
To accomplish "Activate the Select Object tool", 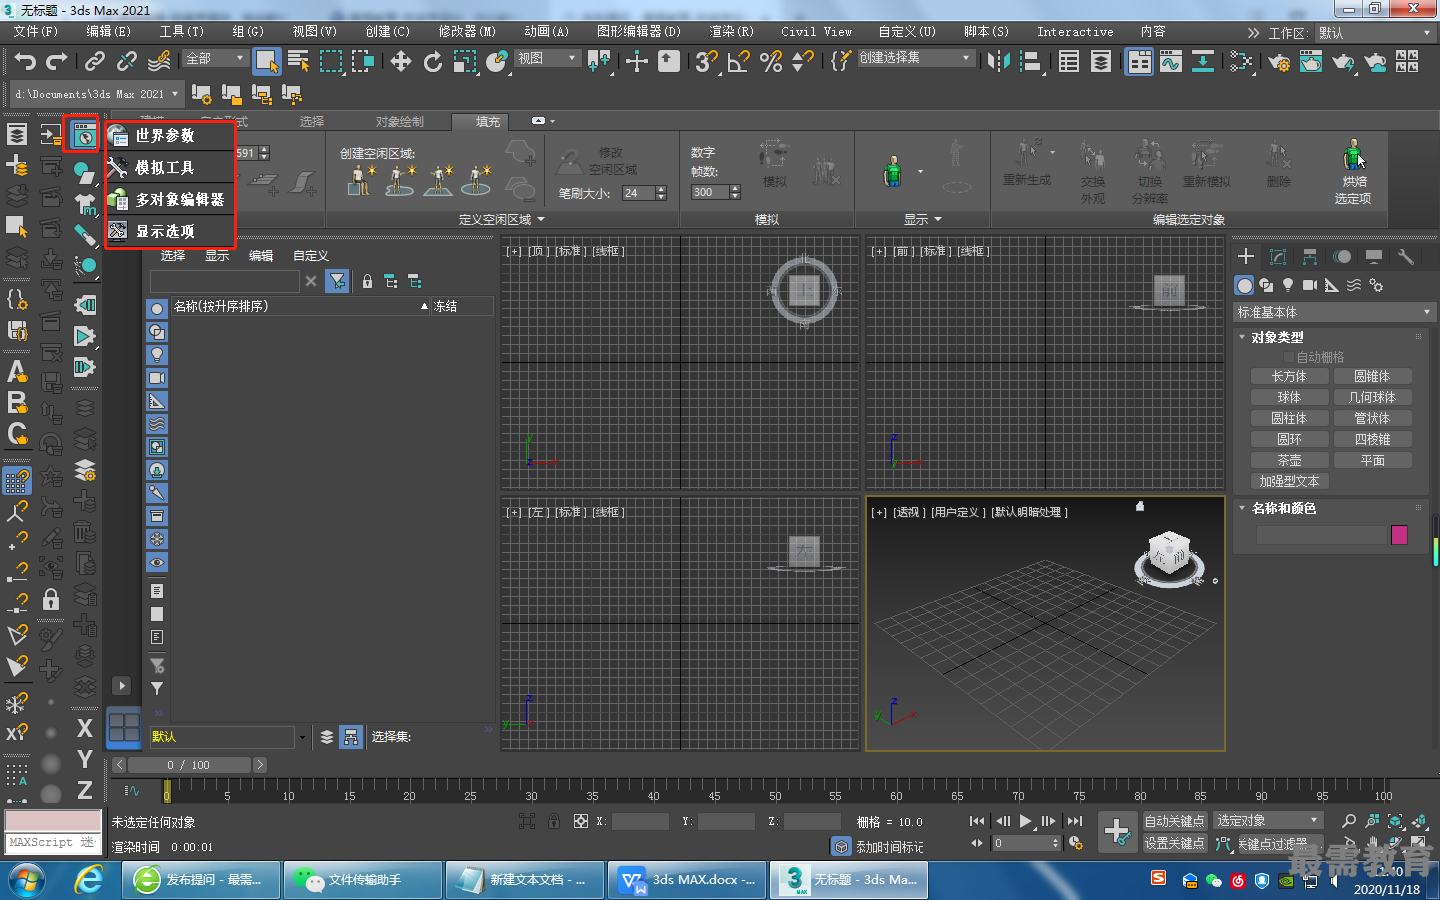I will (266, 62).
